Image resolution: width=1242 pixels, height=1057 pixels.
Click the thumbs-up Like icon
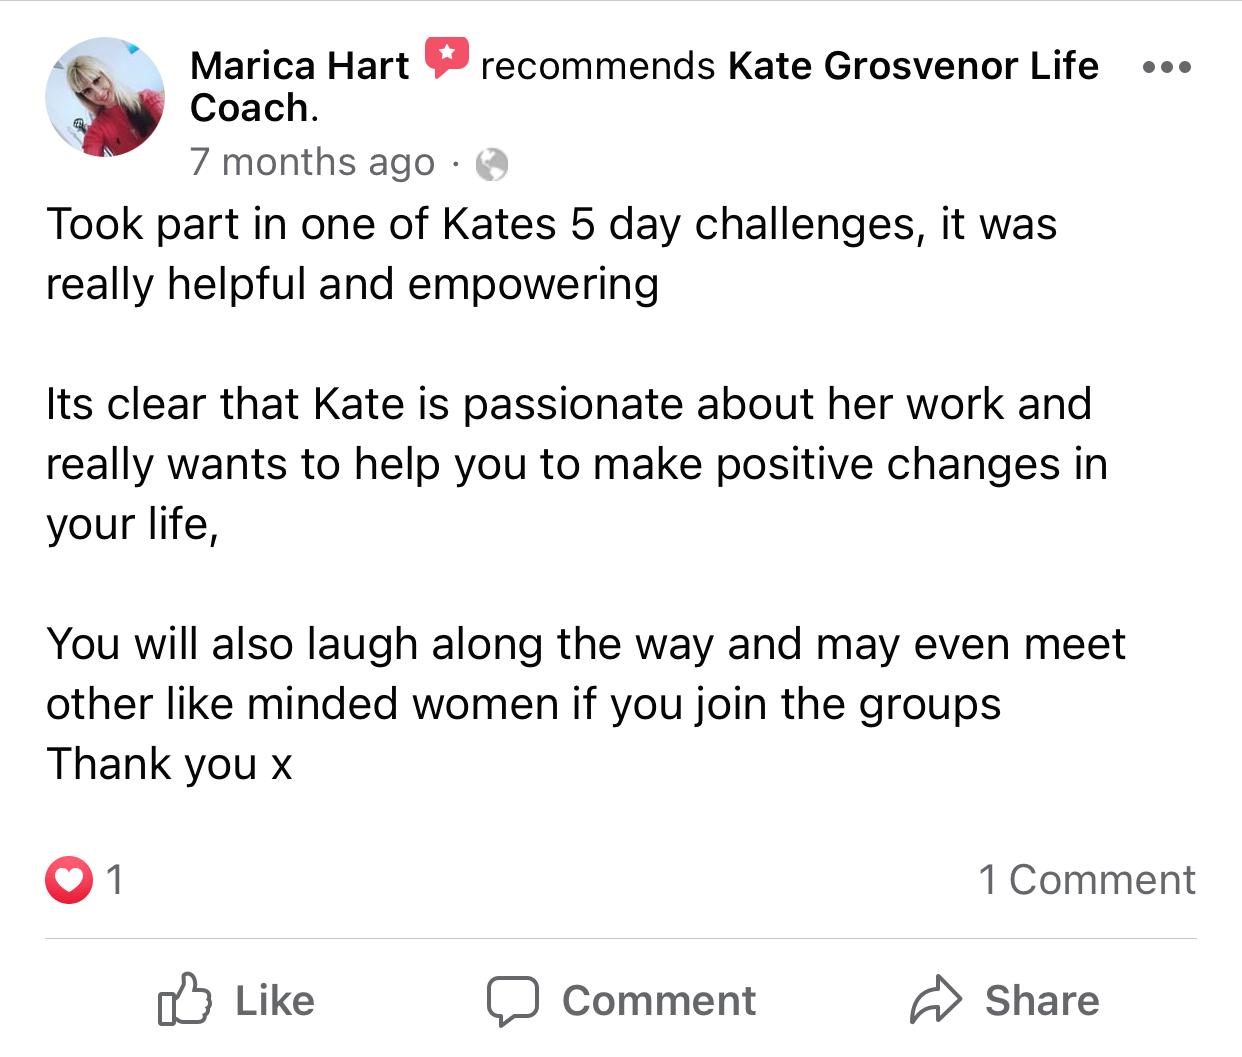point(185,1000)
